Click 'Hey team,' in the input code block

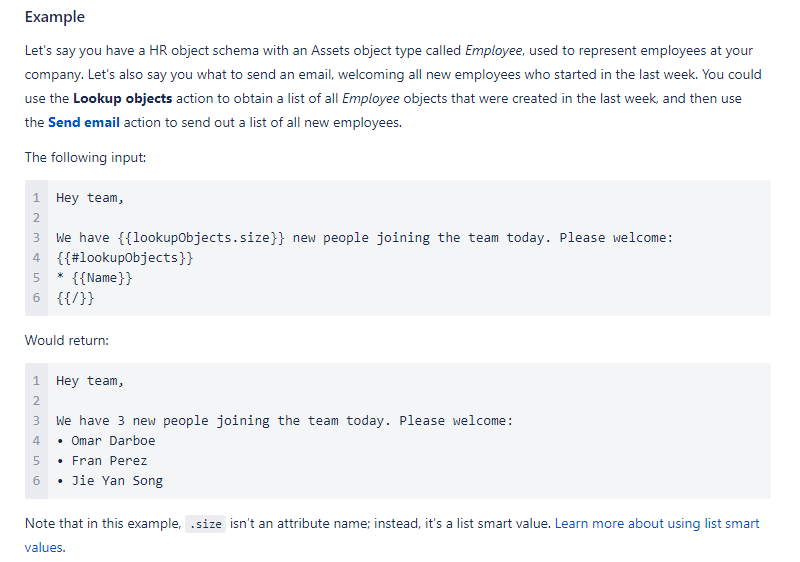pyautogui.click(x=90, y=198)
